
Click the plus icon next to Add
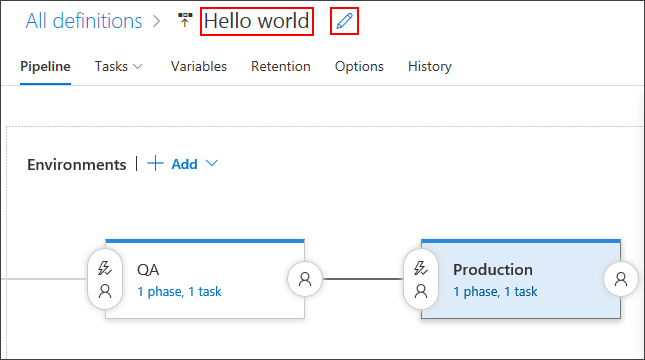point(155,163)
